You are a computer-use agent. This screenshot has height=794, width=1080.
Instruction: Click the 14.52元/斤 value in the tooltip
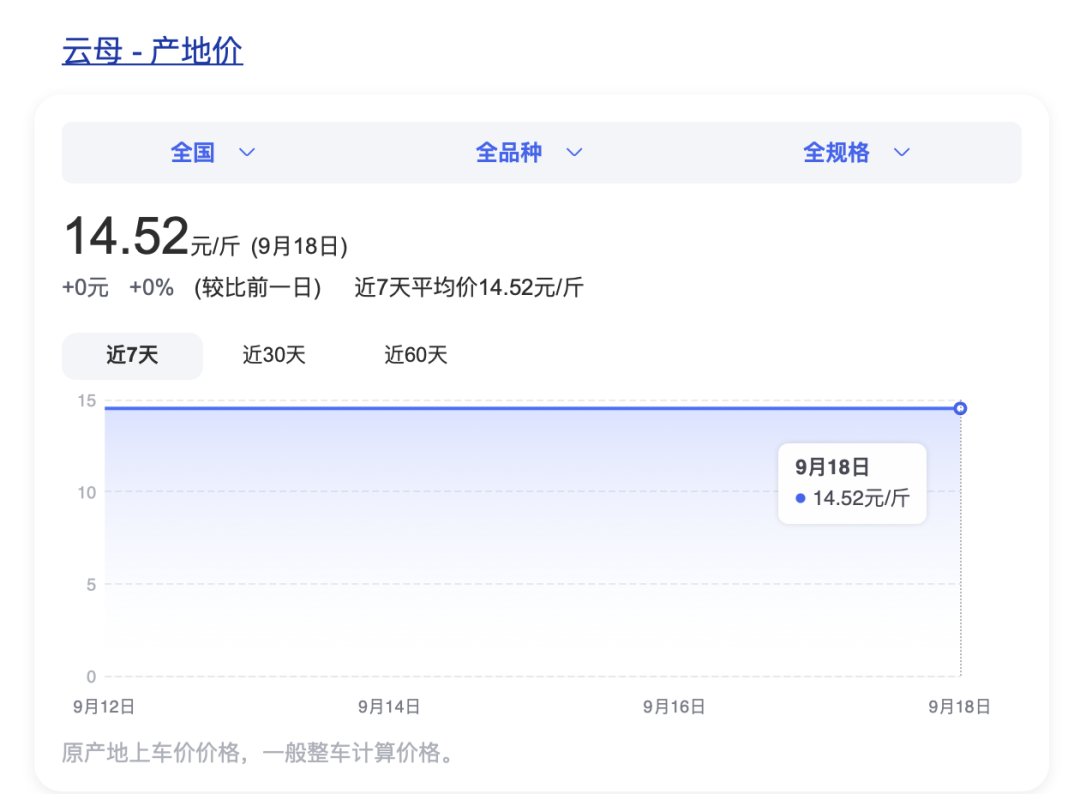coord(861,498)
